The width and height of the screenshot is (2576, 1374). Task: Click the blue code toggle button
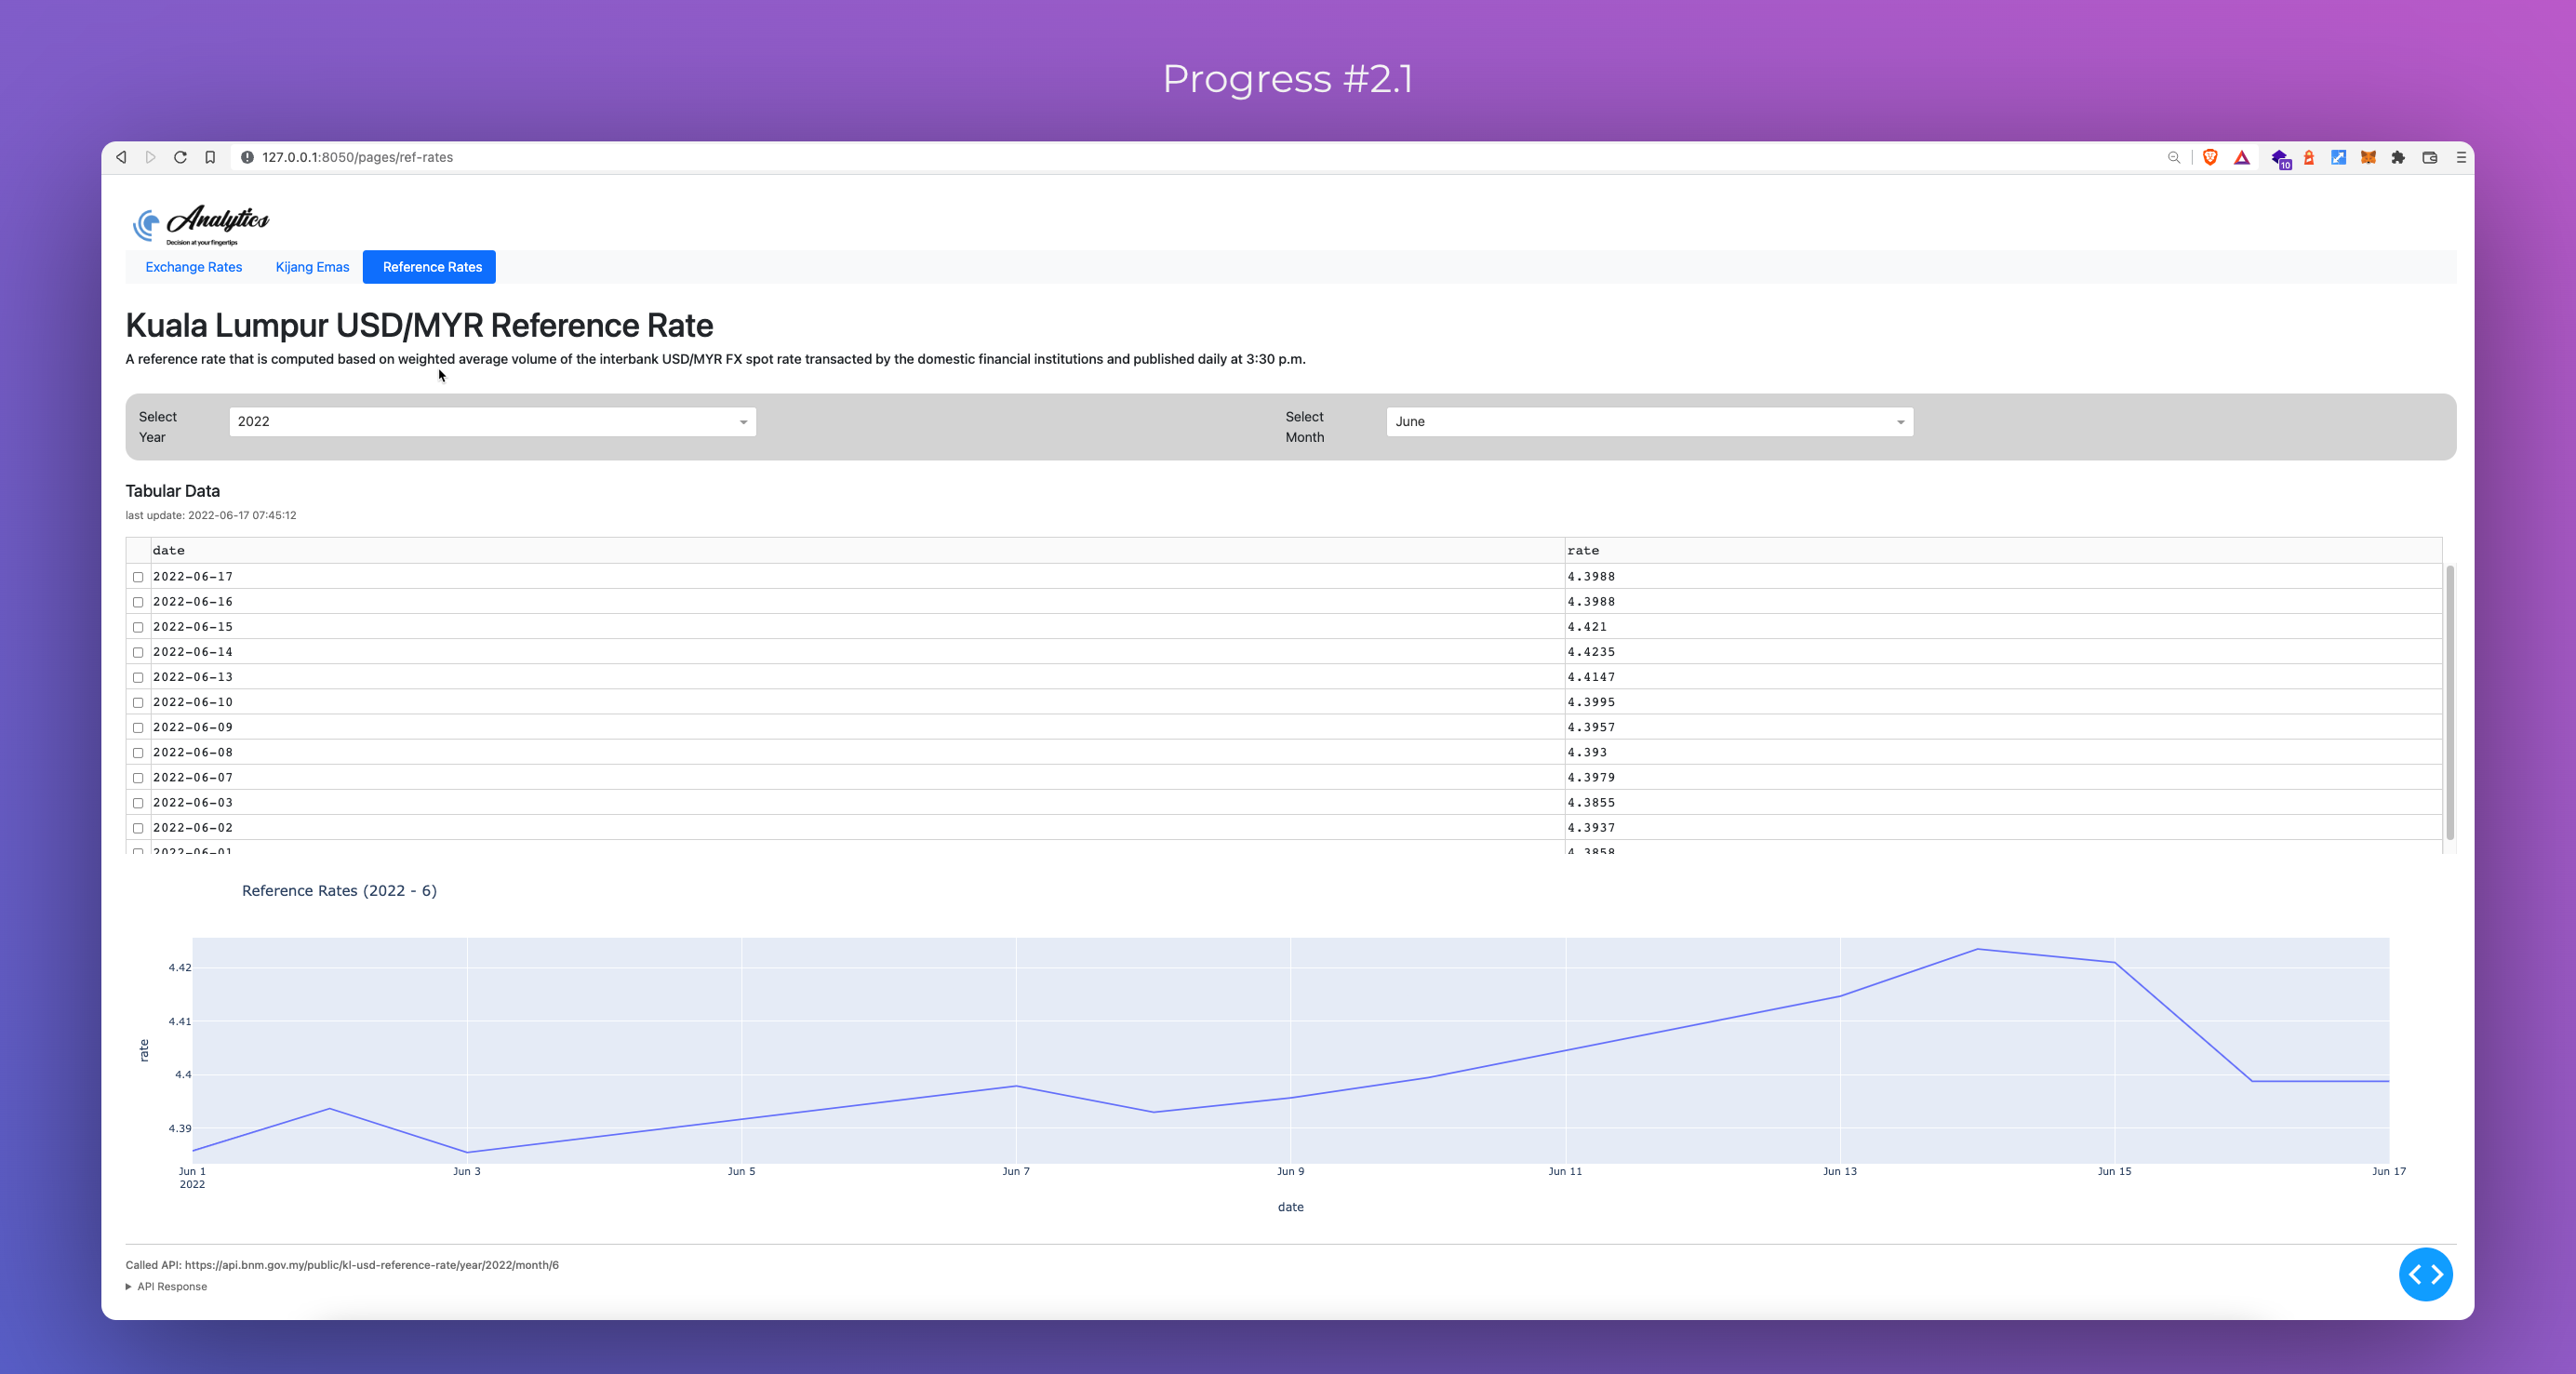pos(2425,1274)
